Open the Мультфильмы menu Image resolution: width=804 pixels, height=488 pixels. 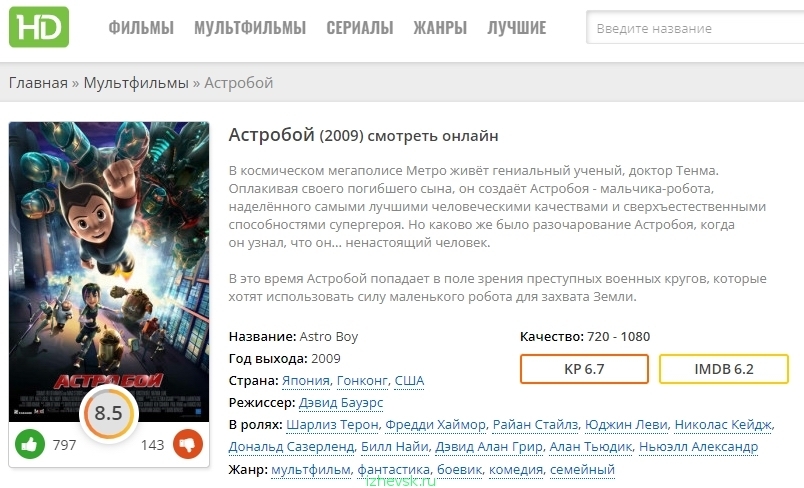(x=250, y=28)
